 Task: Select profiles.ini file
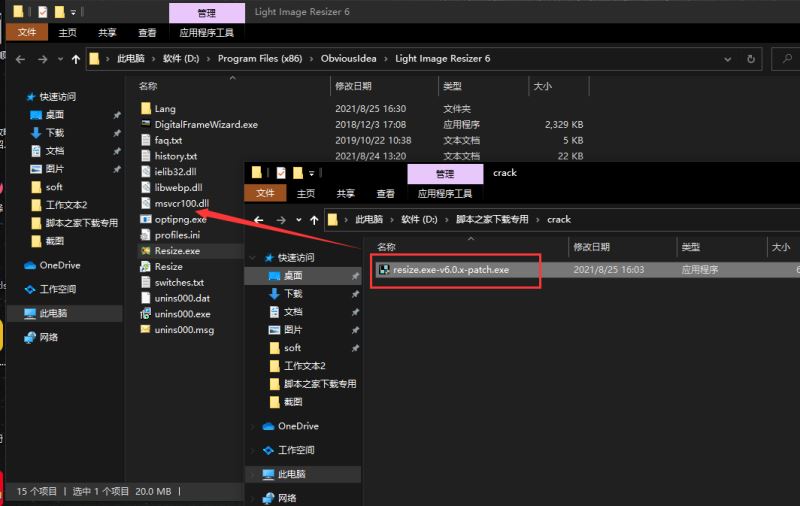tap(170, 235)
